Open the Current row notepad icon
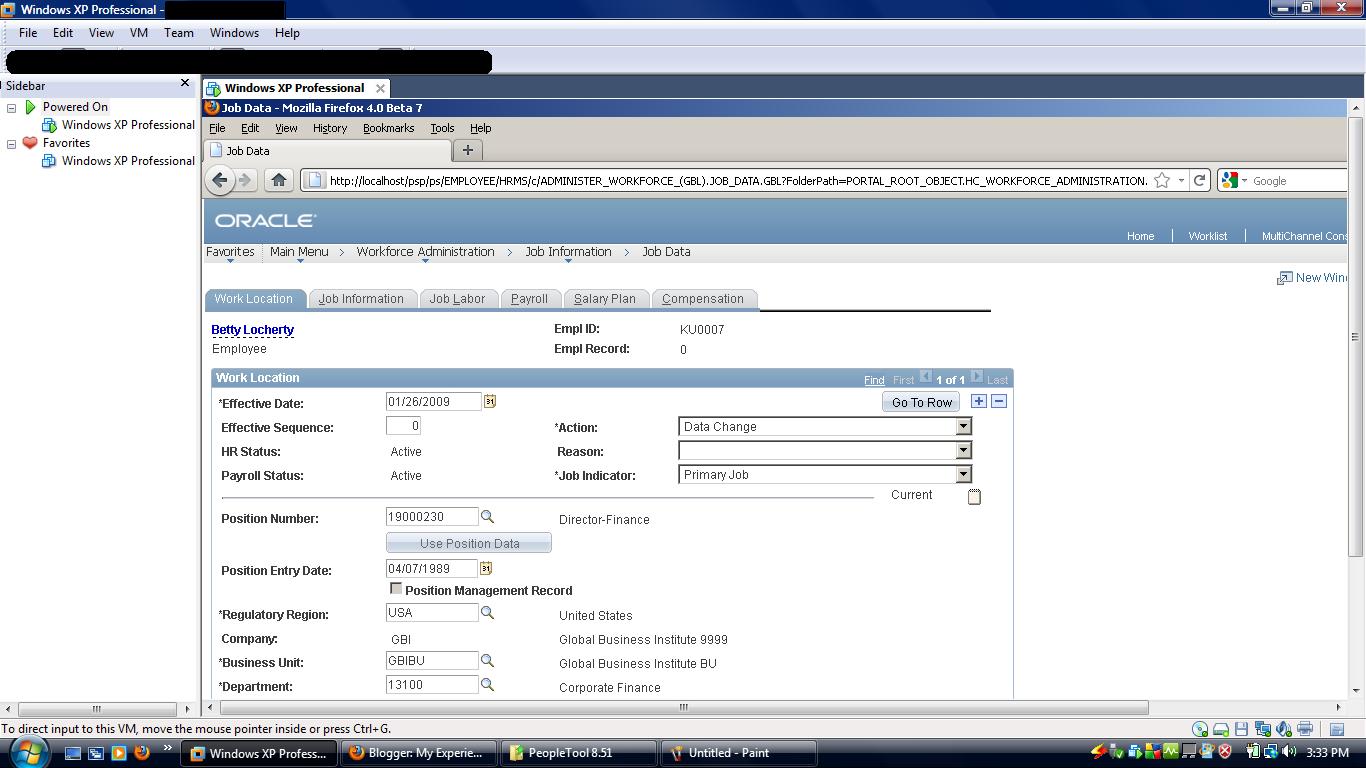This screenshot has width=1366, height=768. pos(974,495)
